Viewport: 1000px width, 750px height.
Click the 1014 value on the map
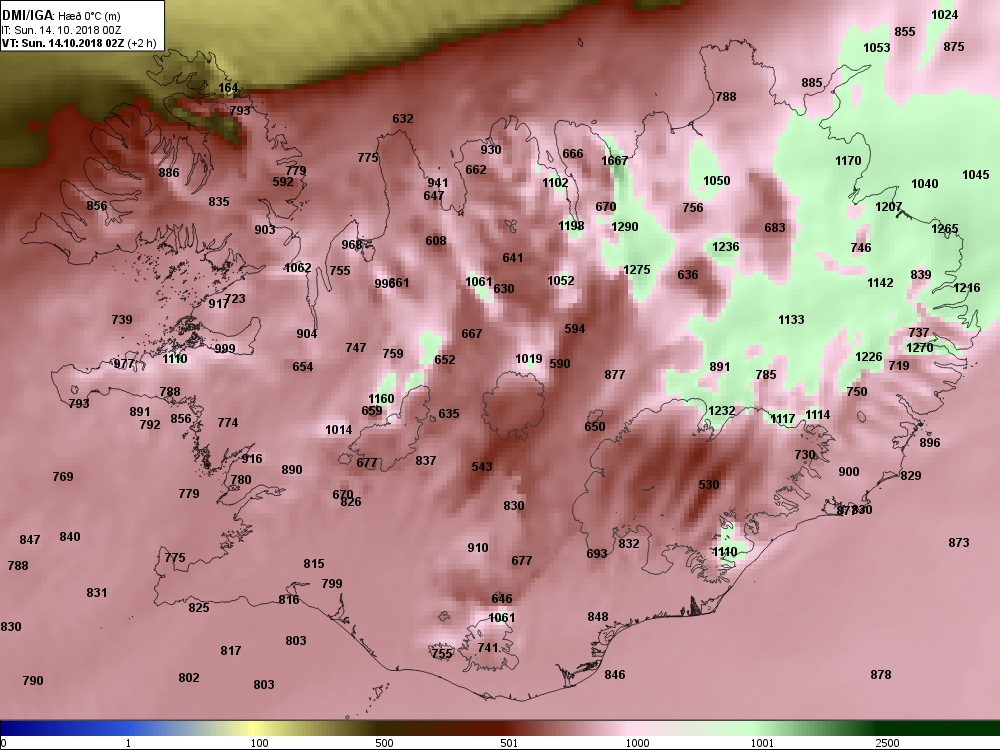[x=338, y=430]
